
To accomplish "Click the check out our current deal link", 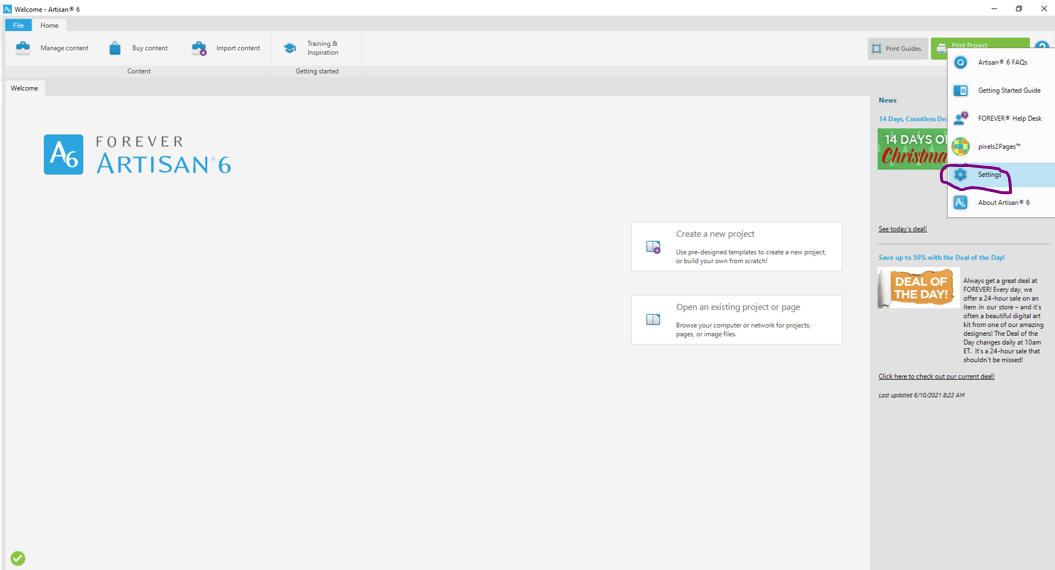I will pyautogui.click(x=936, y=377).
